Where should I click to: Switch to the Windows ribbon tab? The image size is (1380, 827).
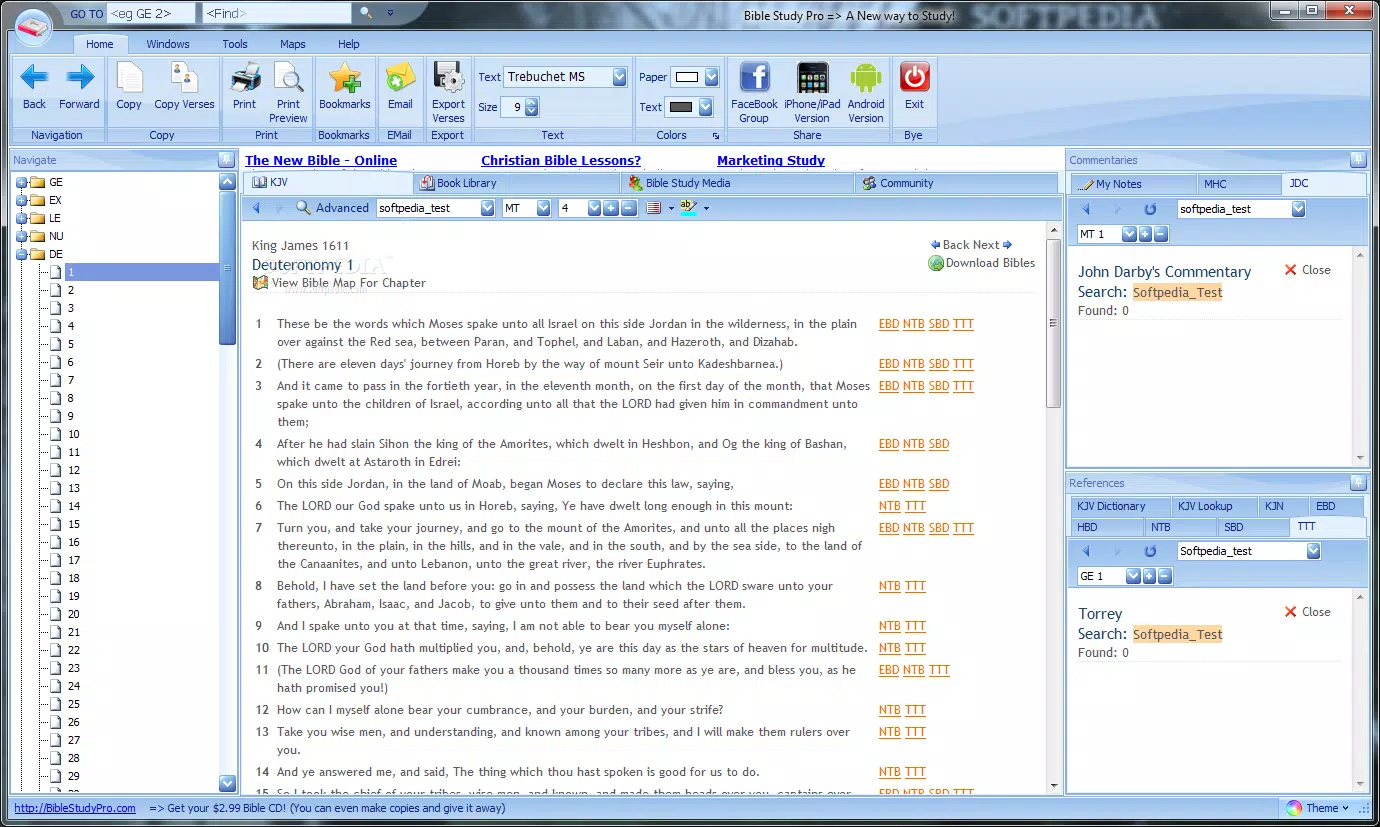168,44
